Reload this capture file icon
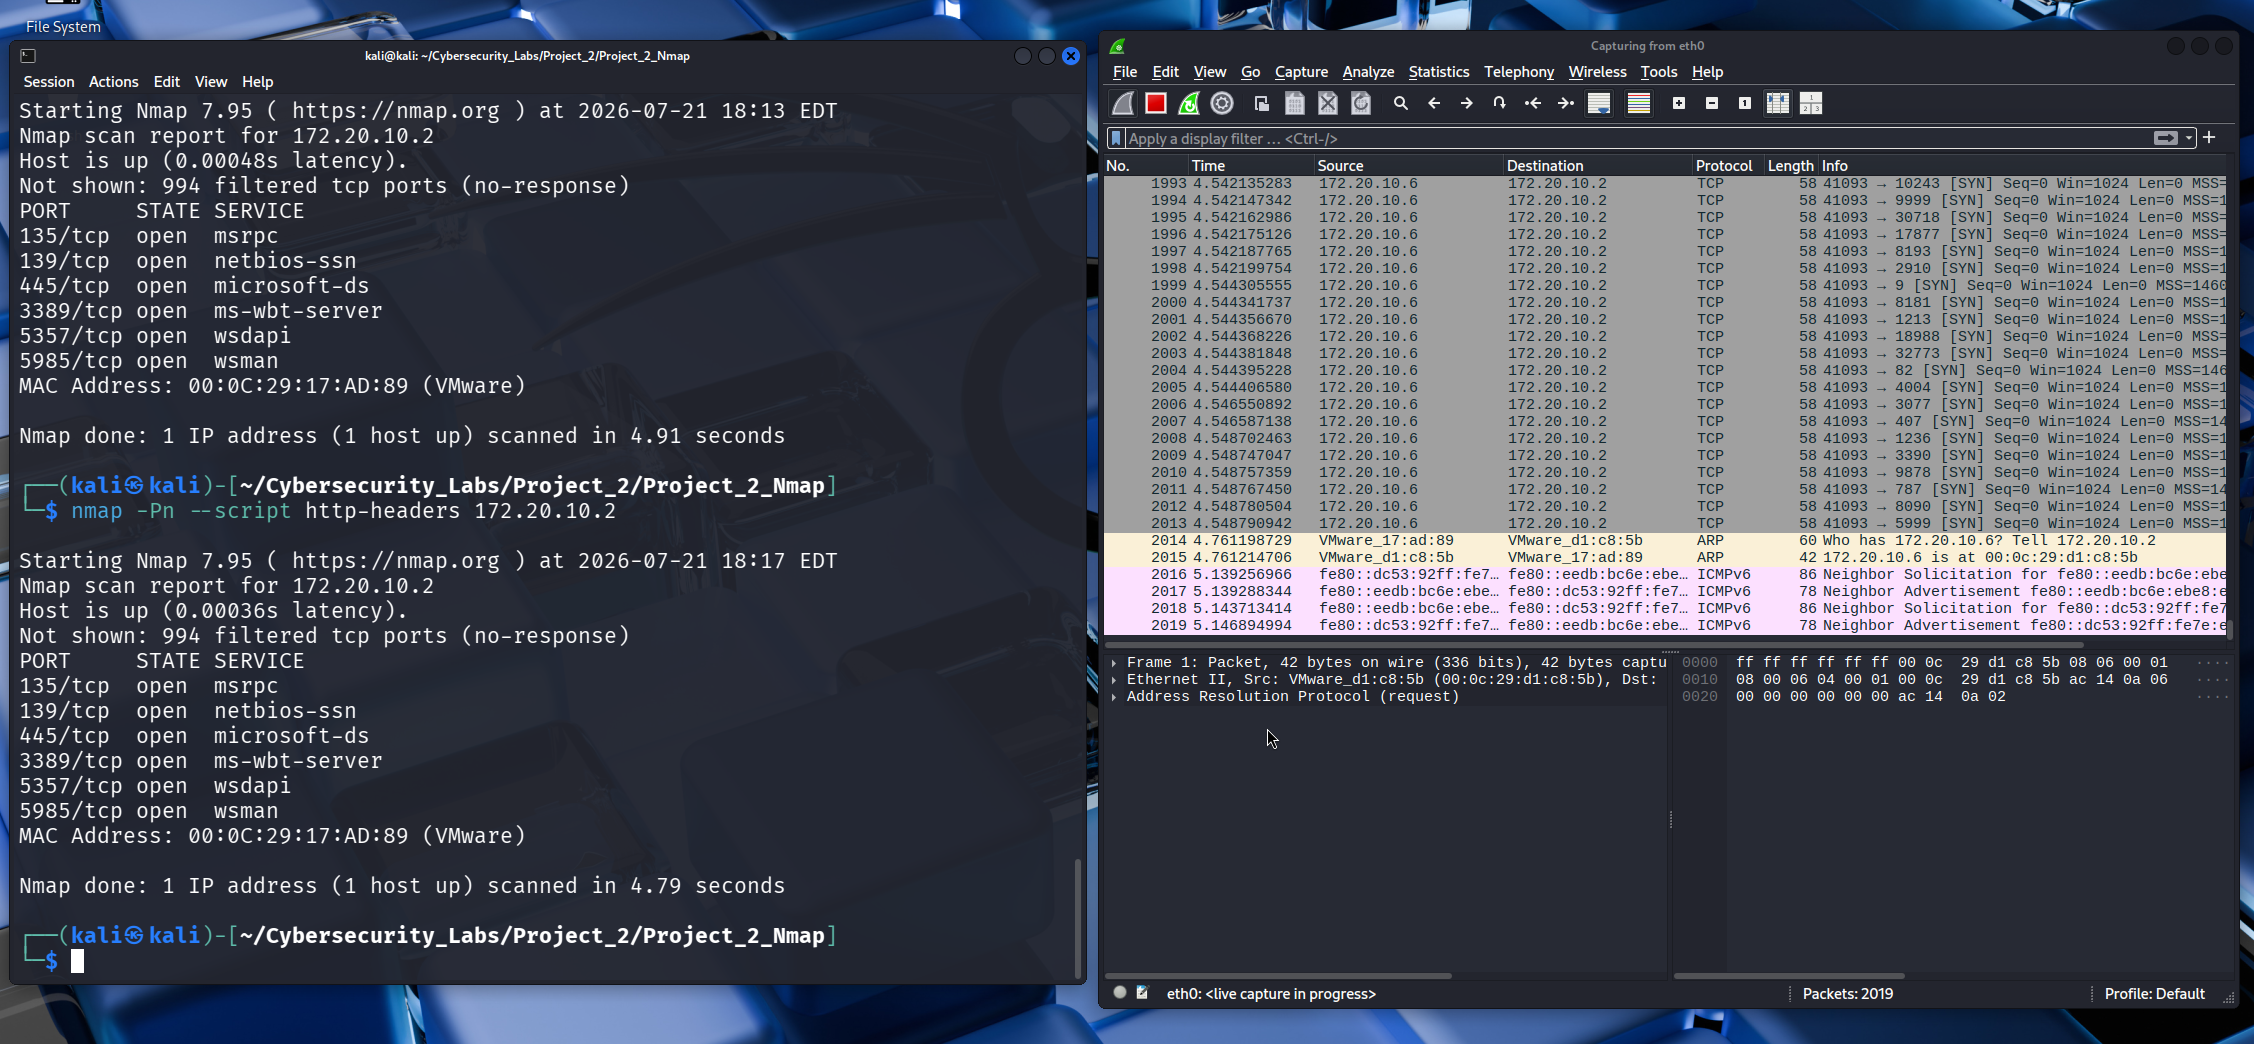This screenshot has height=1044, width=2254. click(x=1361, y=103)
